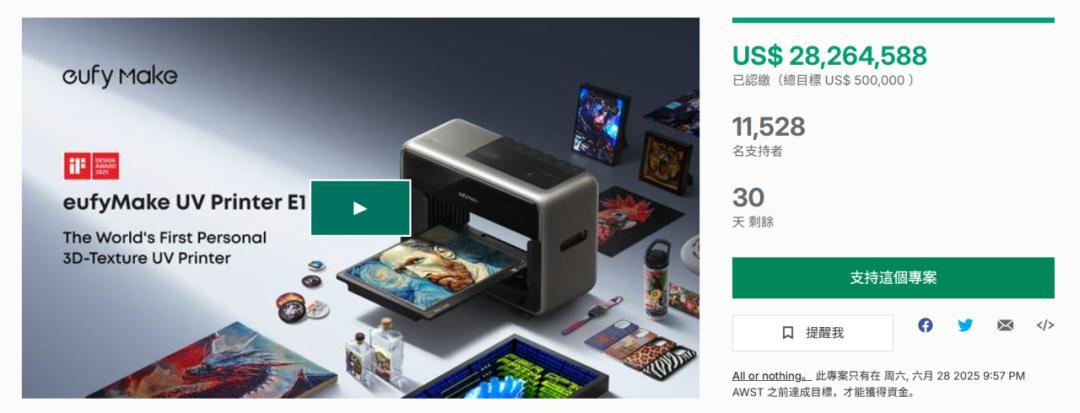The image size is (1080, 413).
Task: Select the US$ 28,264,588 pledged amount
Action: (829, 56)
